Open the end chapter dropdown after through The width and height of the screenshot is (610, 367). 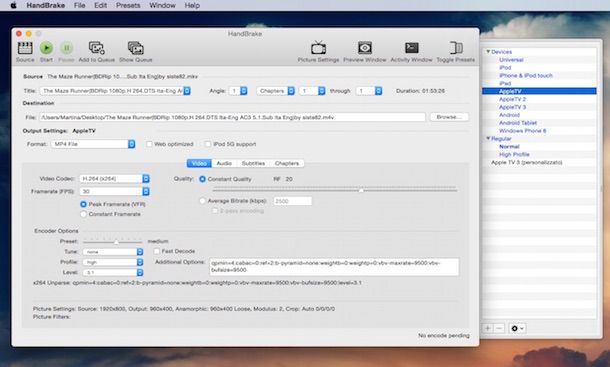tap(369, 91)
